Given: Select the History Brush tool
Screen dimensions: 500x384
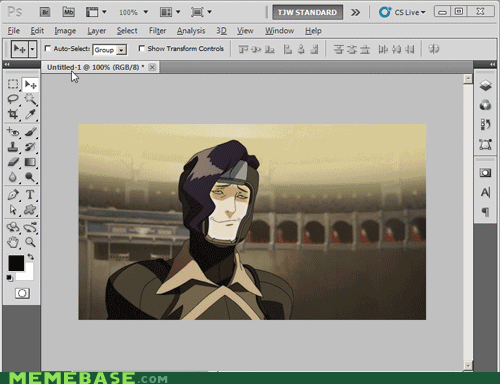Looking at the screenshot, I should [x=30, y=147].
